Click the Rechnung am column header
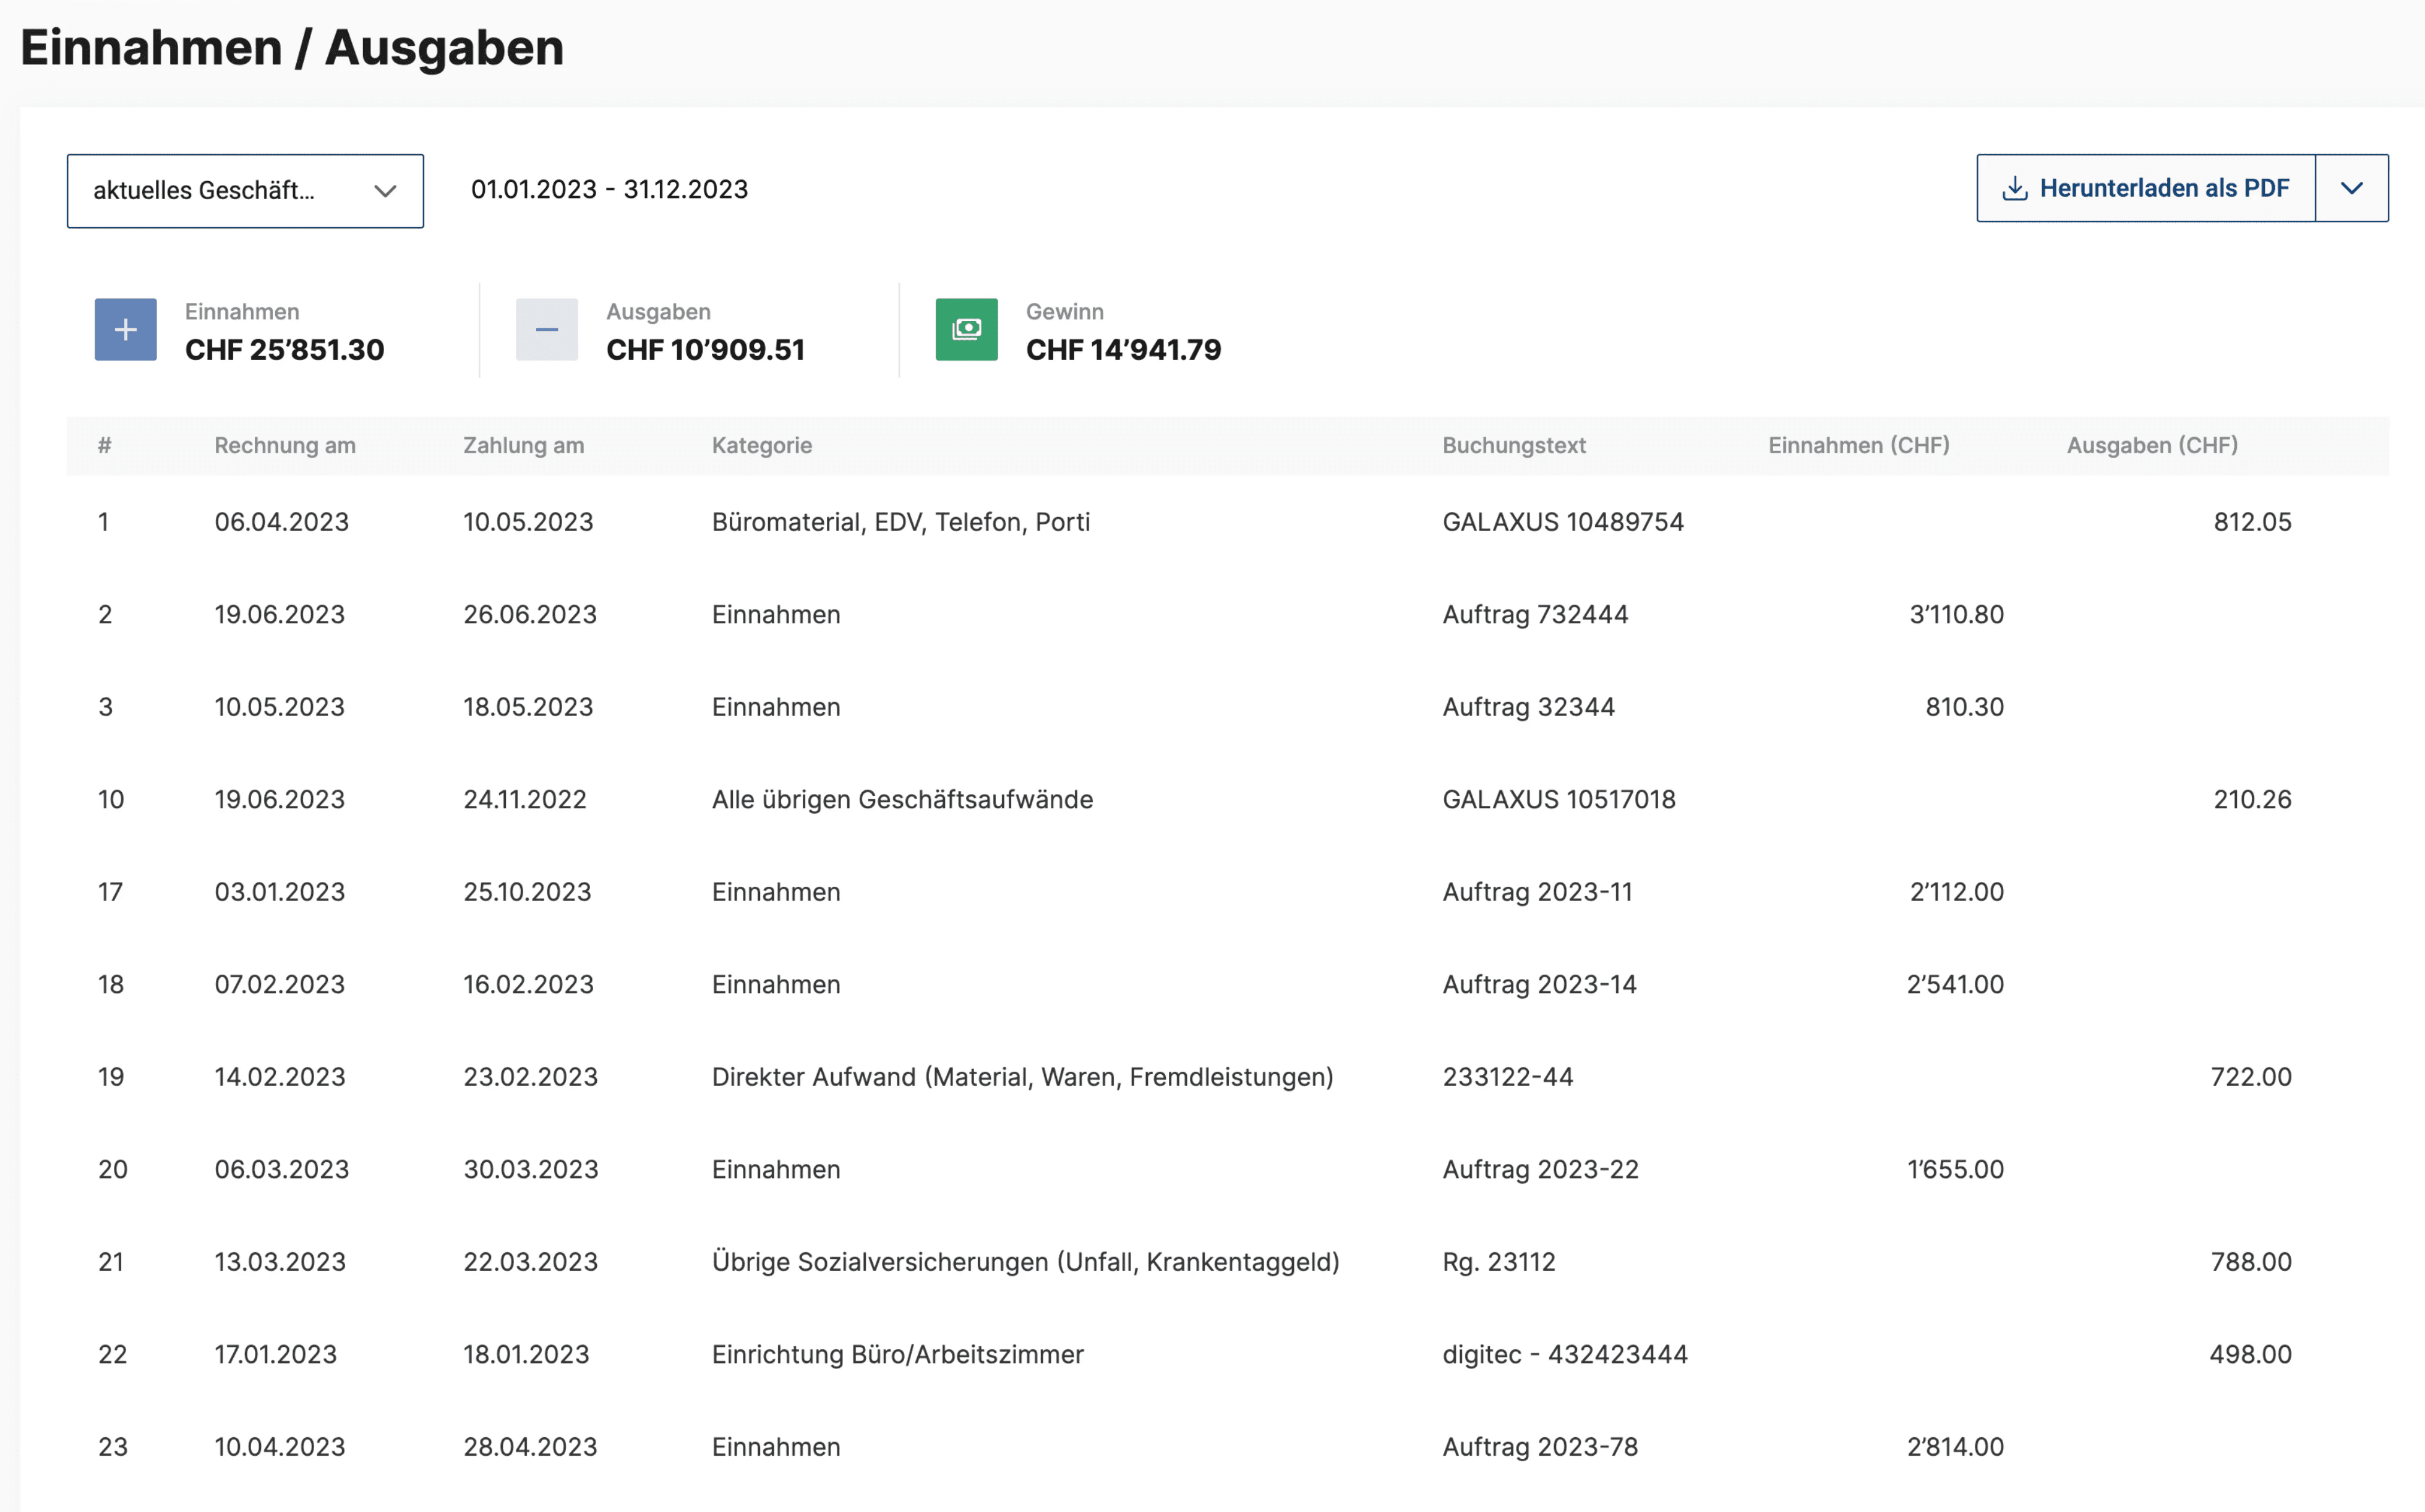Viewport: 2425px width, 1512px height. pyautogui.click(x=285, y=445)
